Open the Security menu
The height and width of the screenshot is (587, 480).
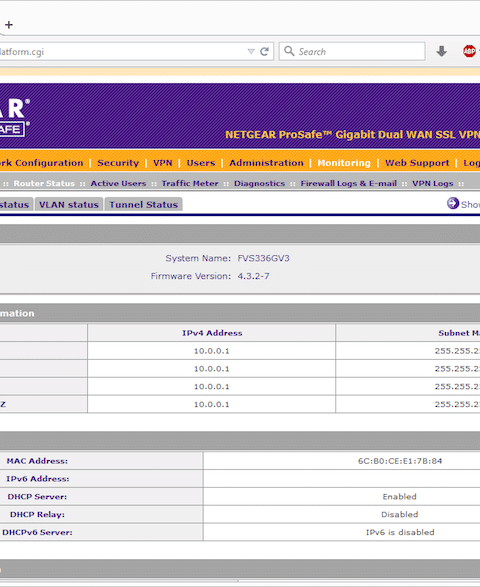point(118,163)
